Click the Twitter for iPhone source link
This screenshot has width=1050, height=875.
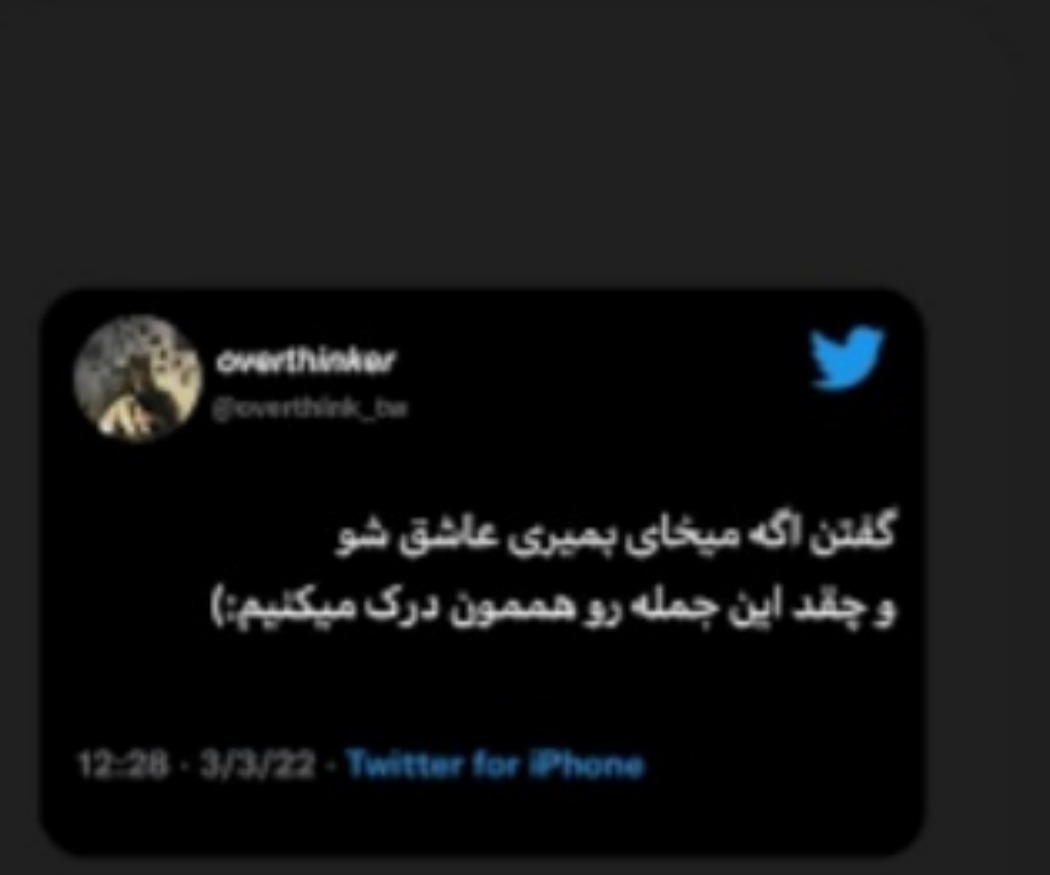pyautogui.click(x=496, y=765)
